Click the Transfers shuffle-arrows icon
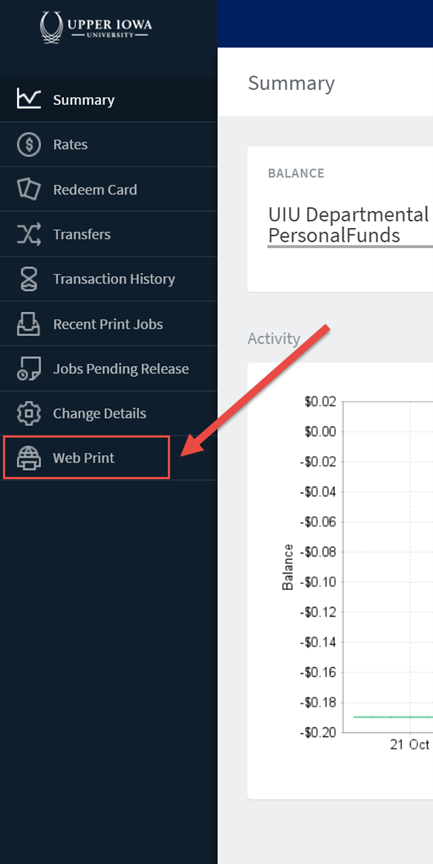Screen dimensions: 433x864 29,234
